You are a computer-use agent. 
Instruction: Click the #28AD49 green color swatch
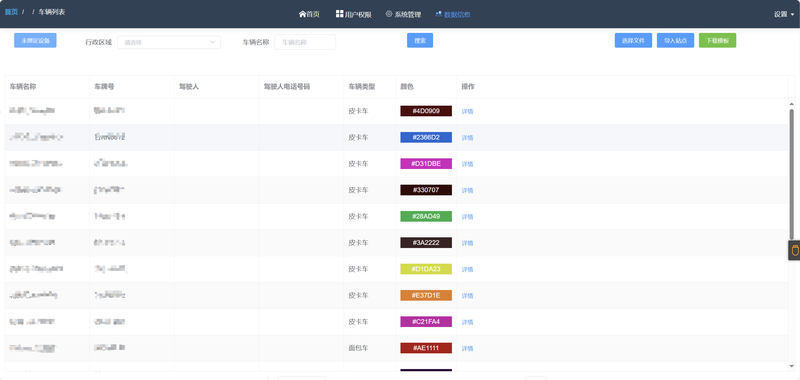coord(426,216)
